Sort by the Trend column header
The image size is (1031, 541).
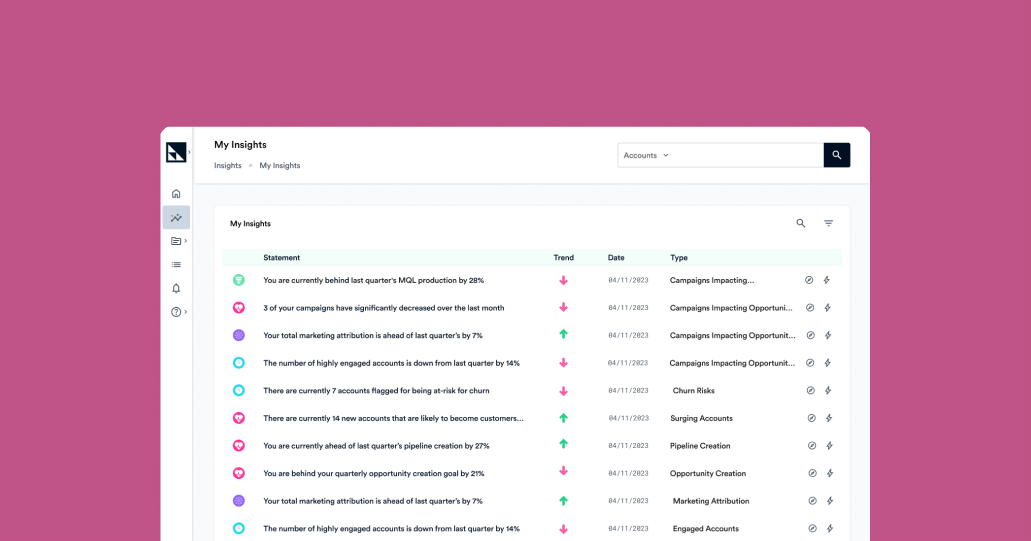[x=563, y=258]
